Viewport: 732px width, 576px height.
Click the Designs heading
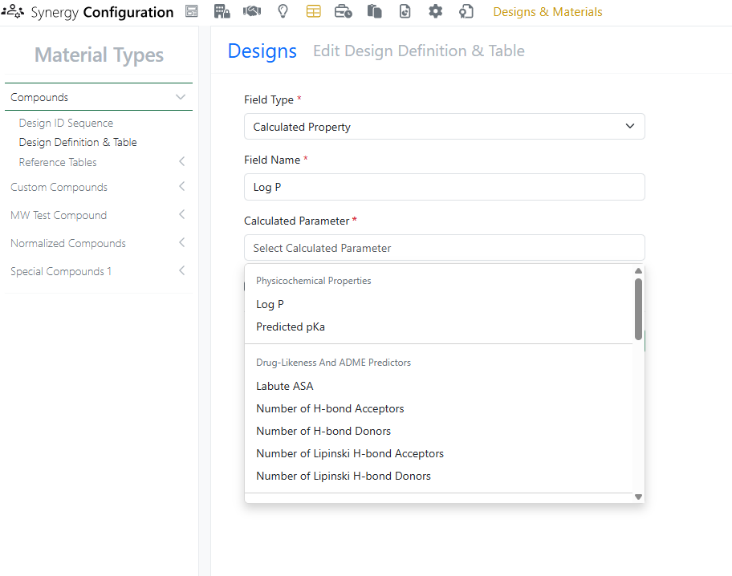[262, 51]
